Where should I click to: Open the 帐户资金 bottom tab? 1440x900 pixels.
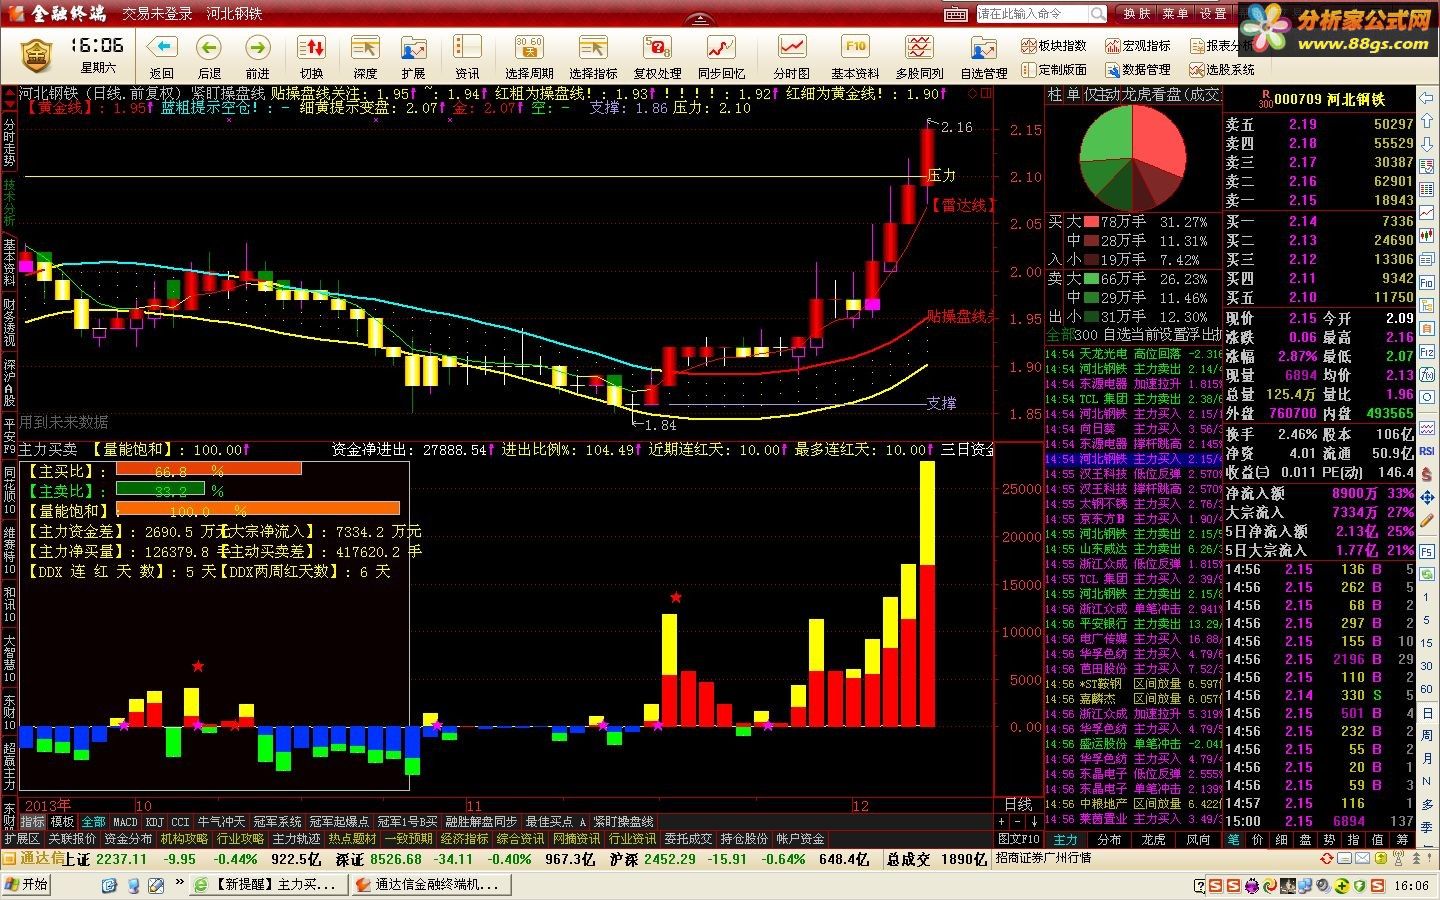pyautogui.click(x=801, y=839)
